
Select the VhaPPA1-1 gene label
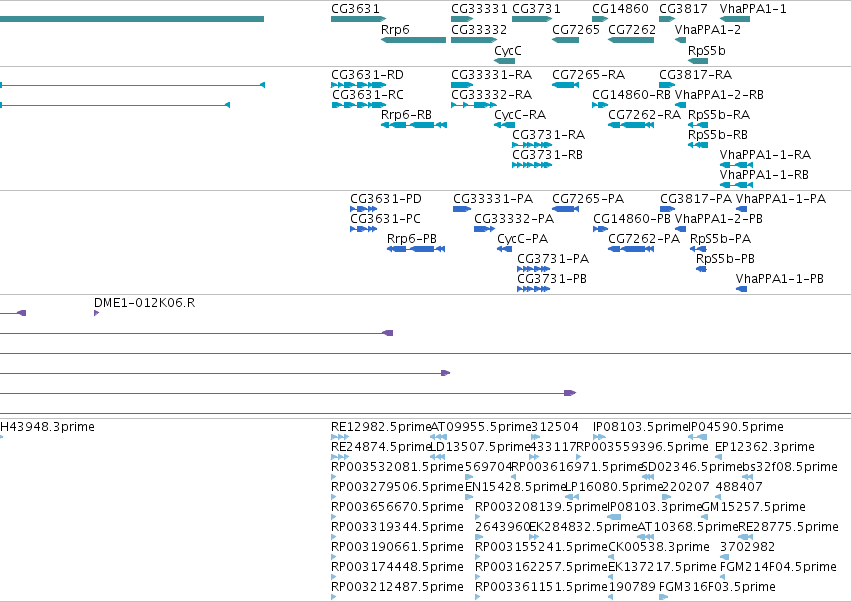tap(753, 9)
